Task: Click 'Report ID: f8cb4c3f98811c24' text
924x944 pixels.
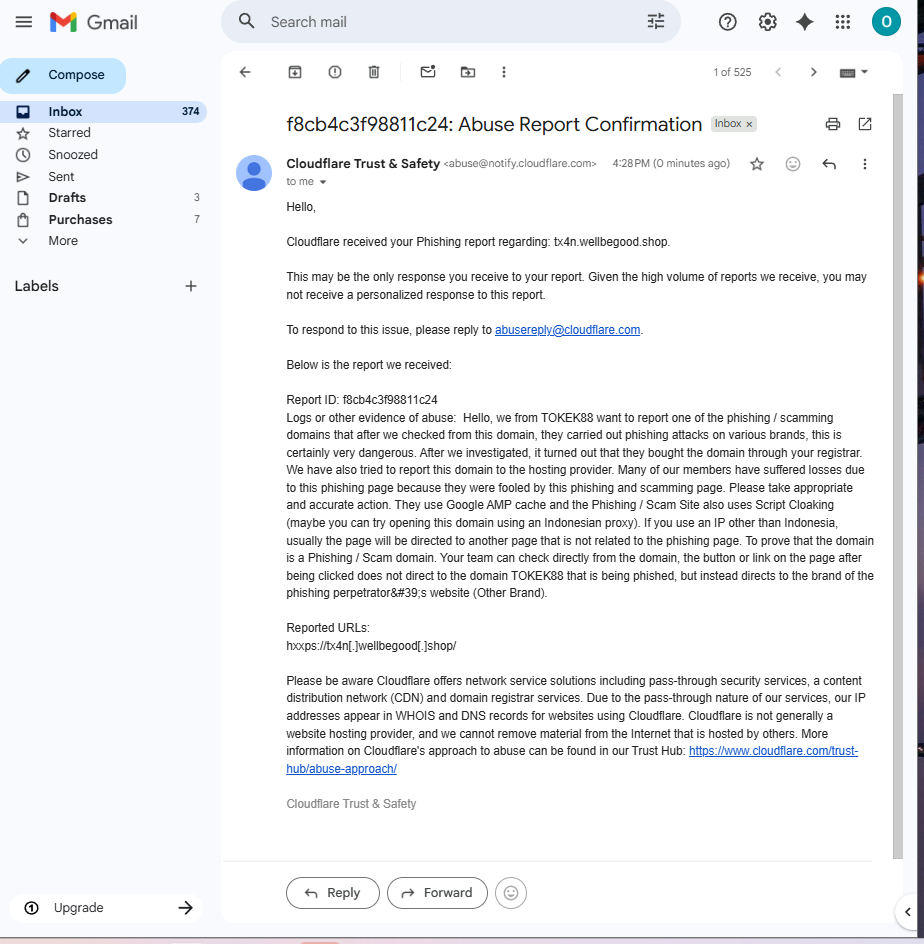Action: click(362, 400)
